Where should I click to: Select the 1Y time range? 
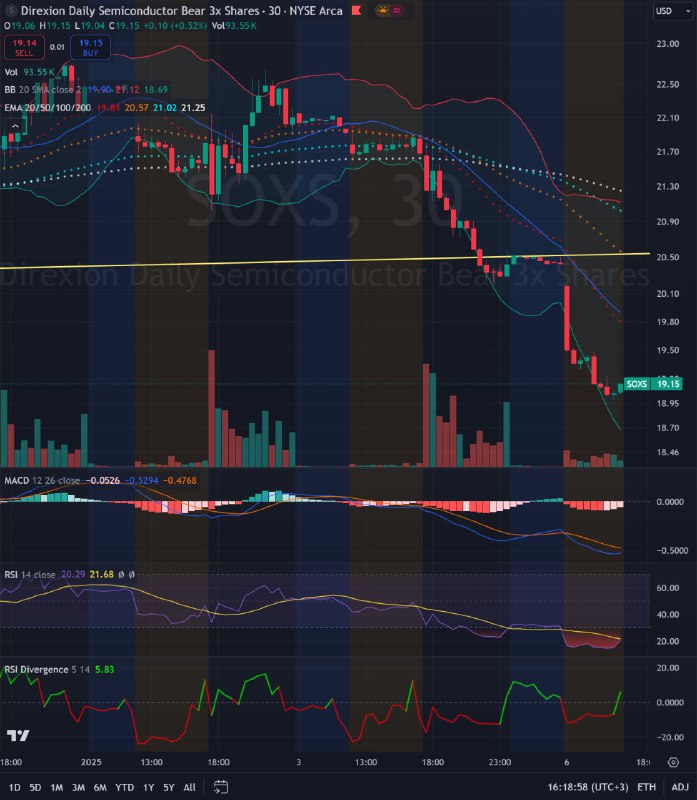[x=148, y=787]
